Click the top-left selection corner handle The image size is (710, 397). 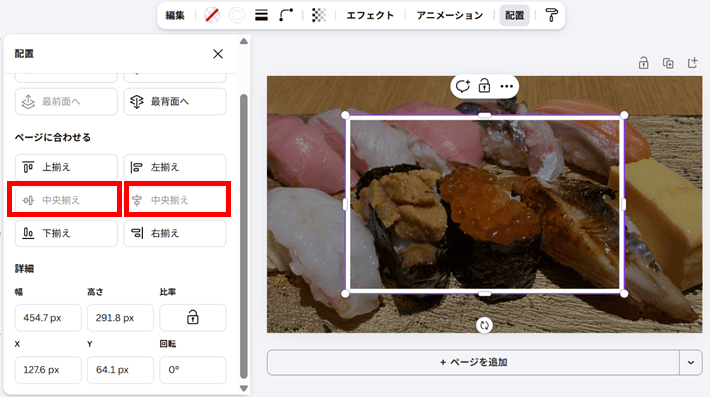[x=345, y=115]
